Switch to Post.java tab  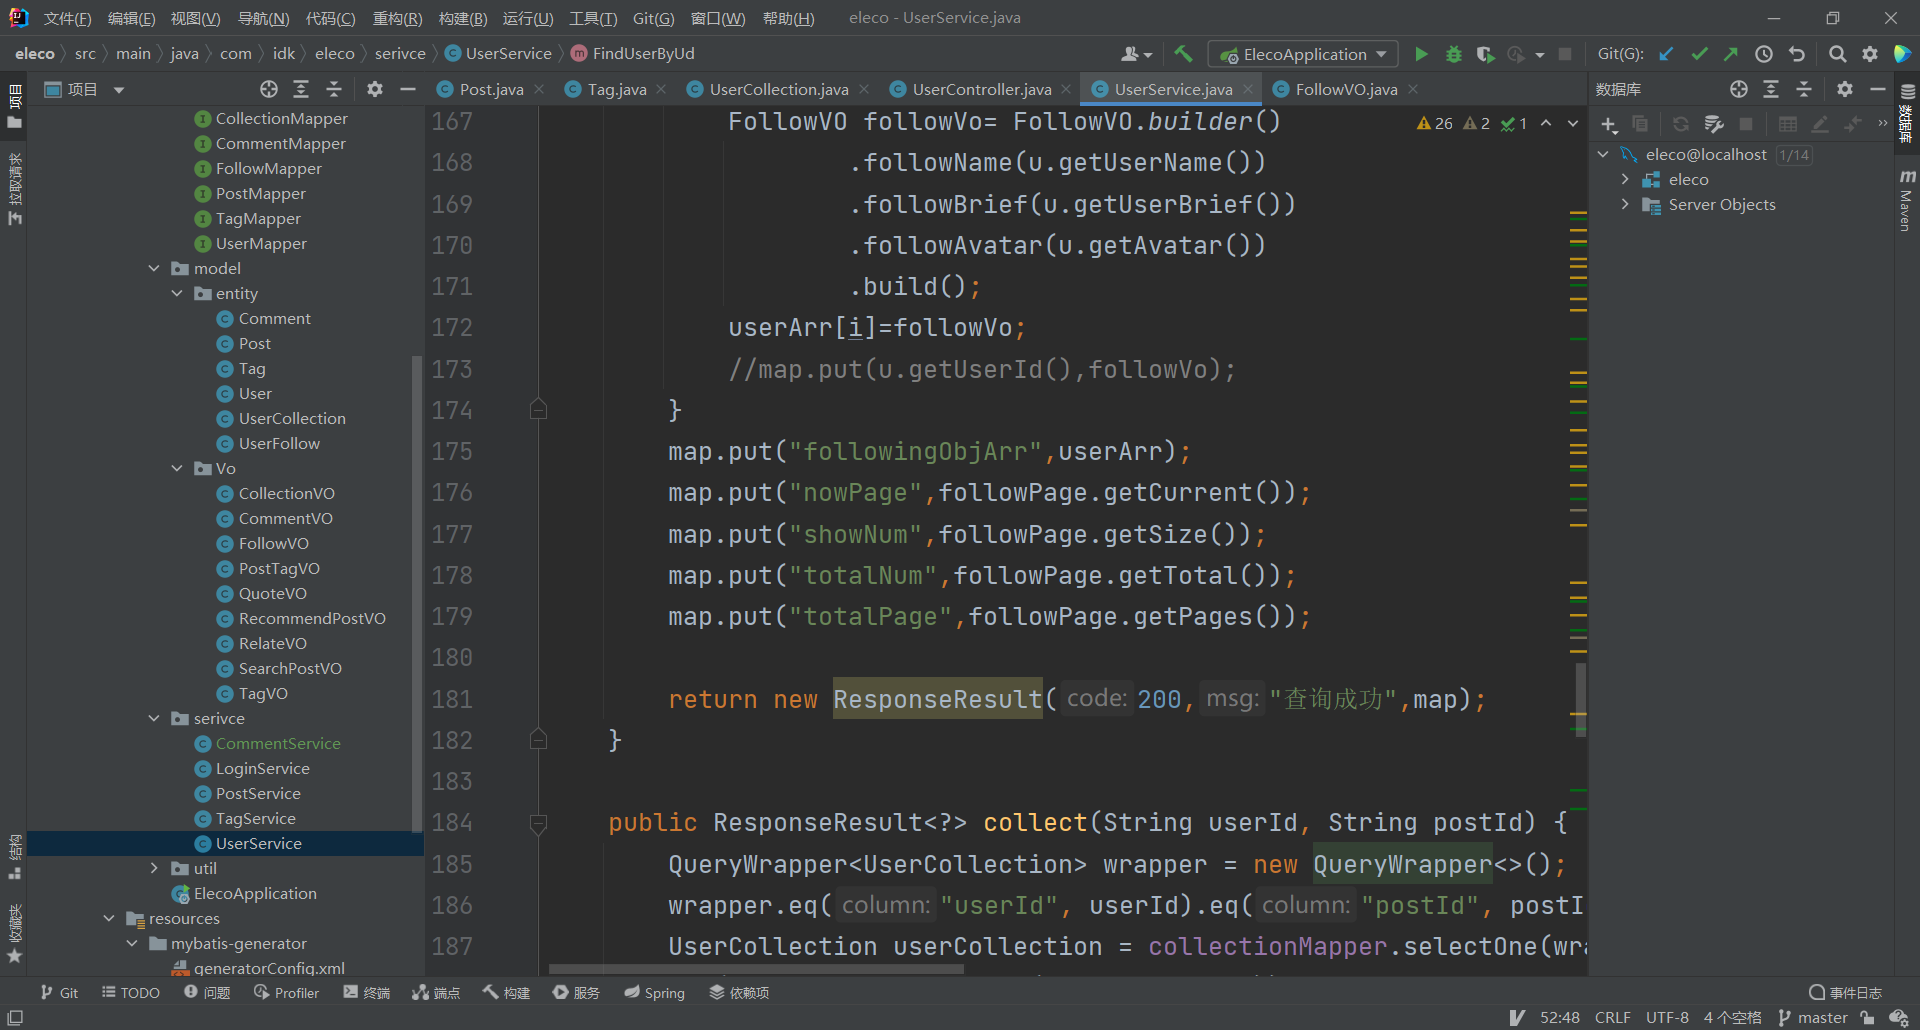(491, 89)
